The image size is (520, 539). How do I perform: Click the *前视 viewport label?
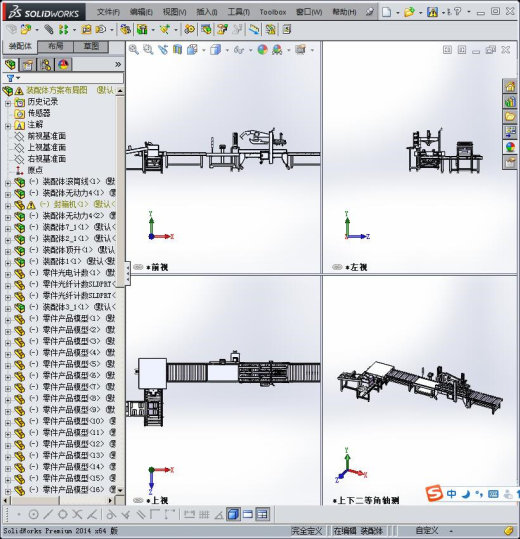coord(157,267)
